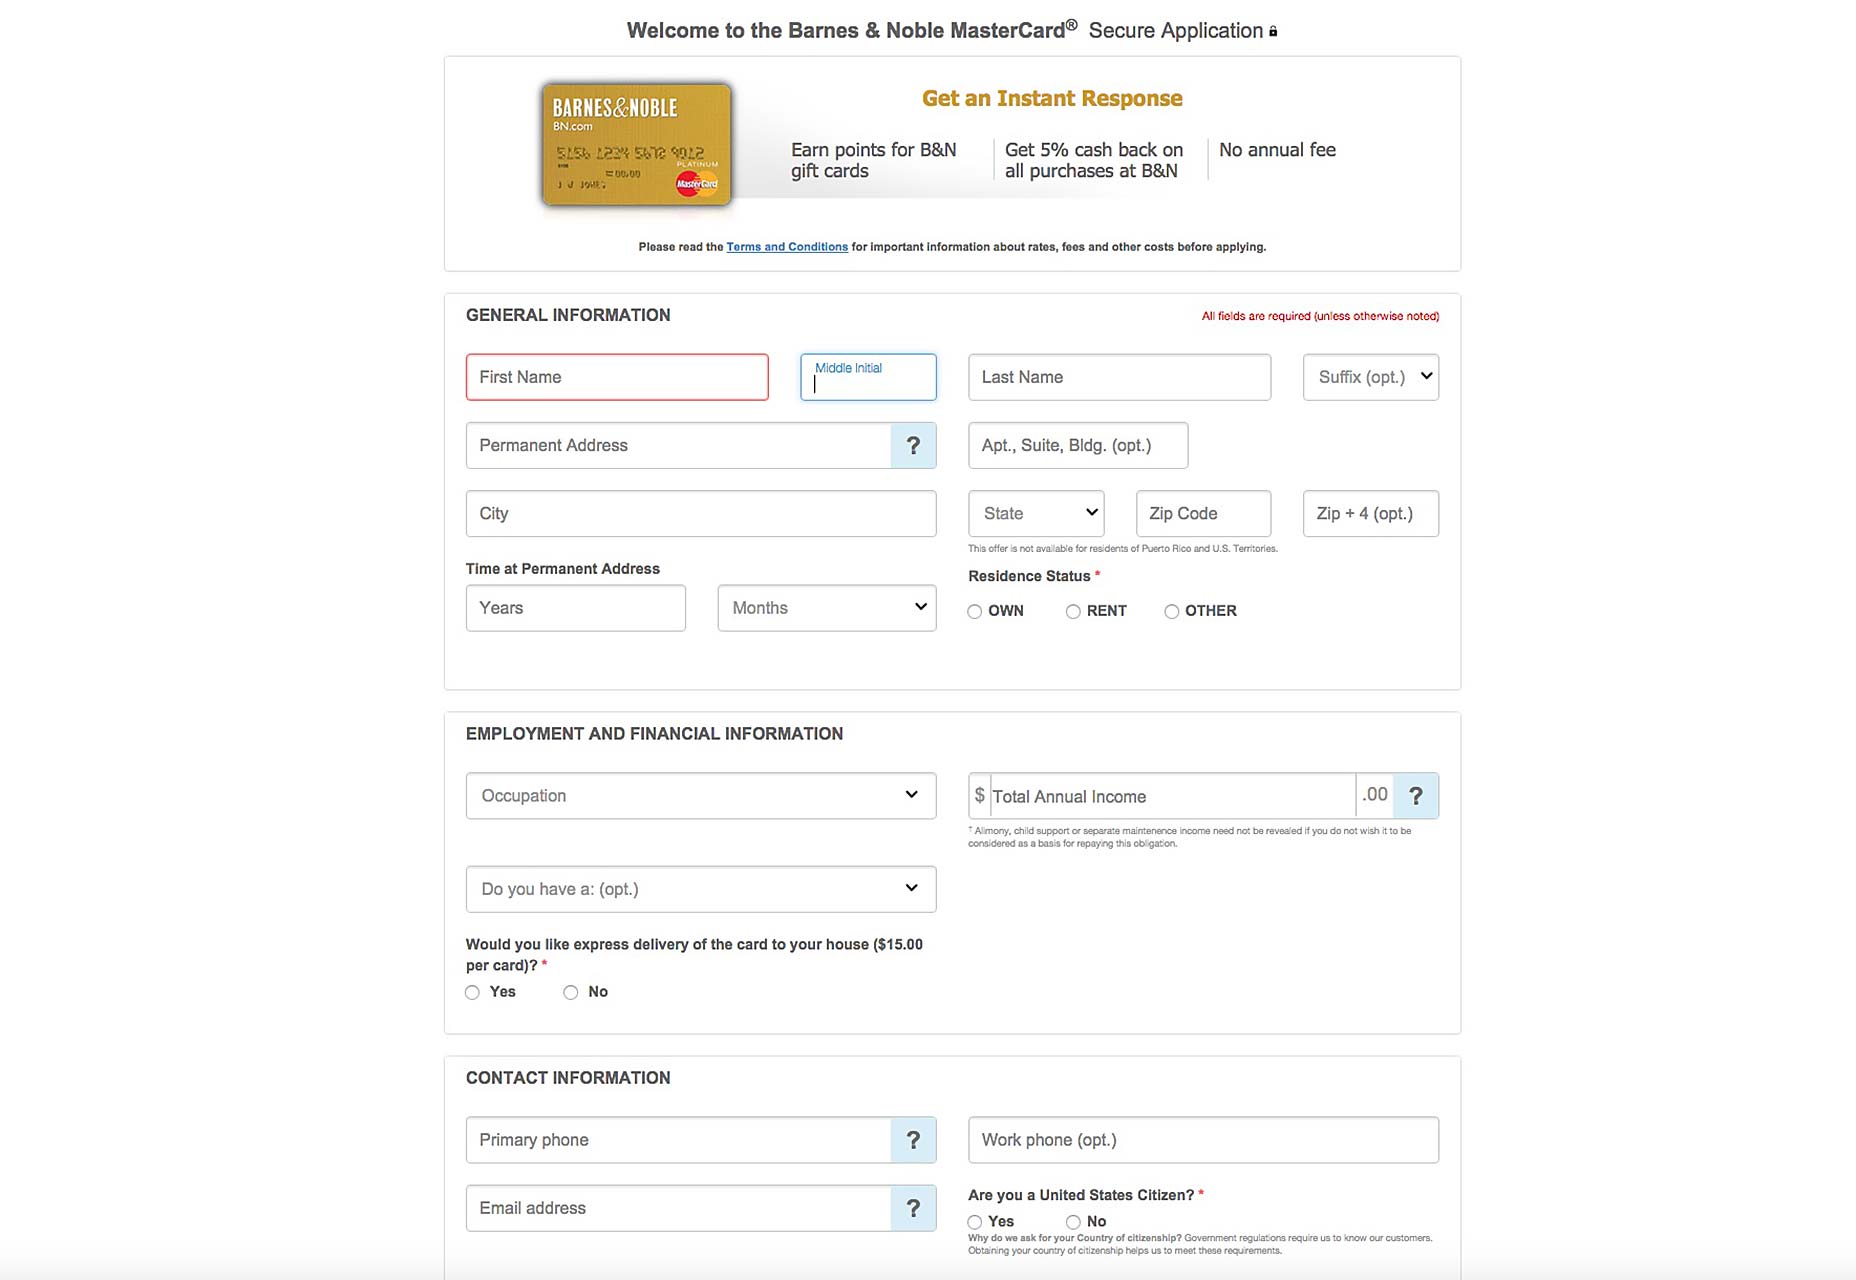
Task: Expand the Do you have a: (opt.) dropdown
Action: (x=701, y=889)
